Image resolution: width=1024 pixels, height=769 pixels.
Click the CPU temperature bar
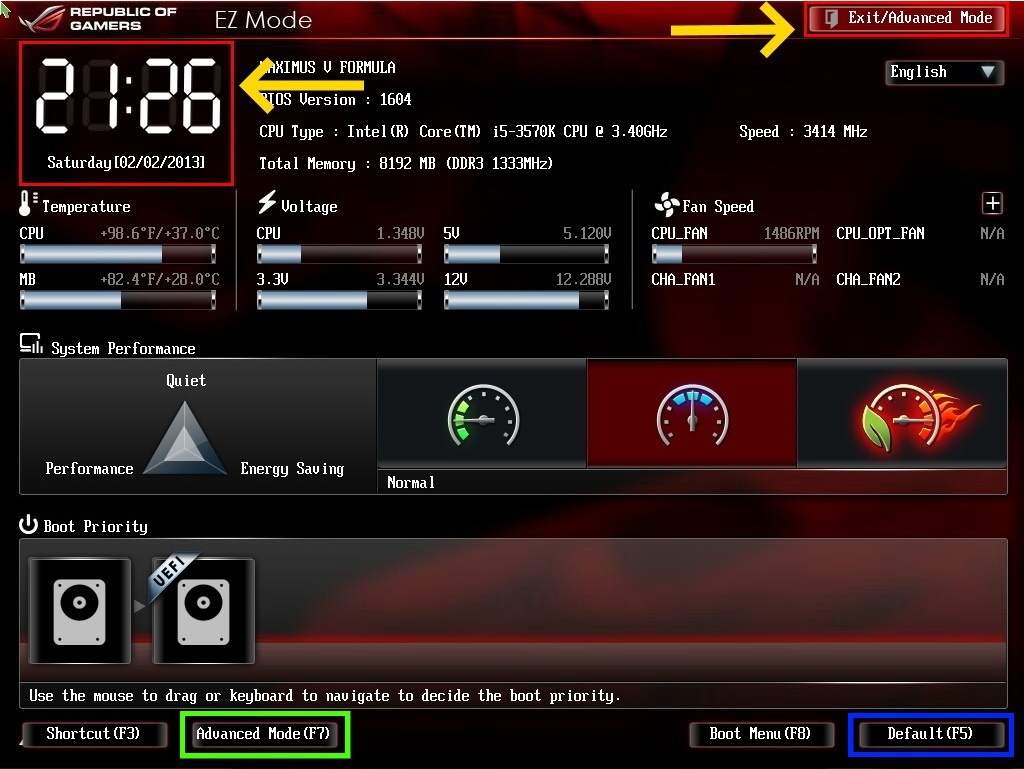coord(118,254)
